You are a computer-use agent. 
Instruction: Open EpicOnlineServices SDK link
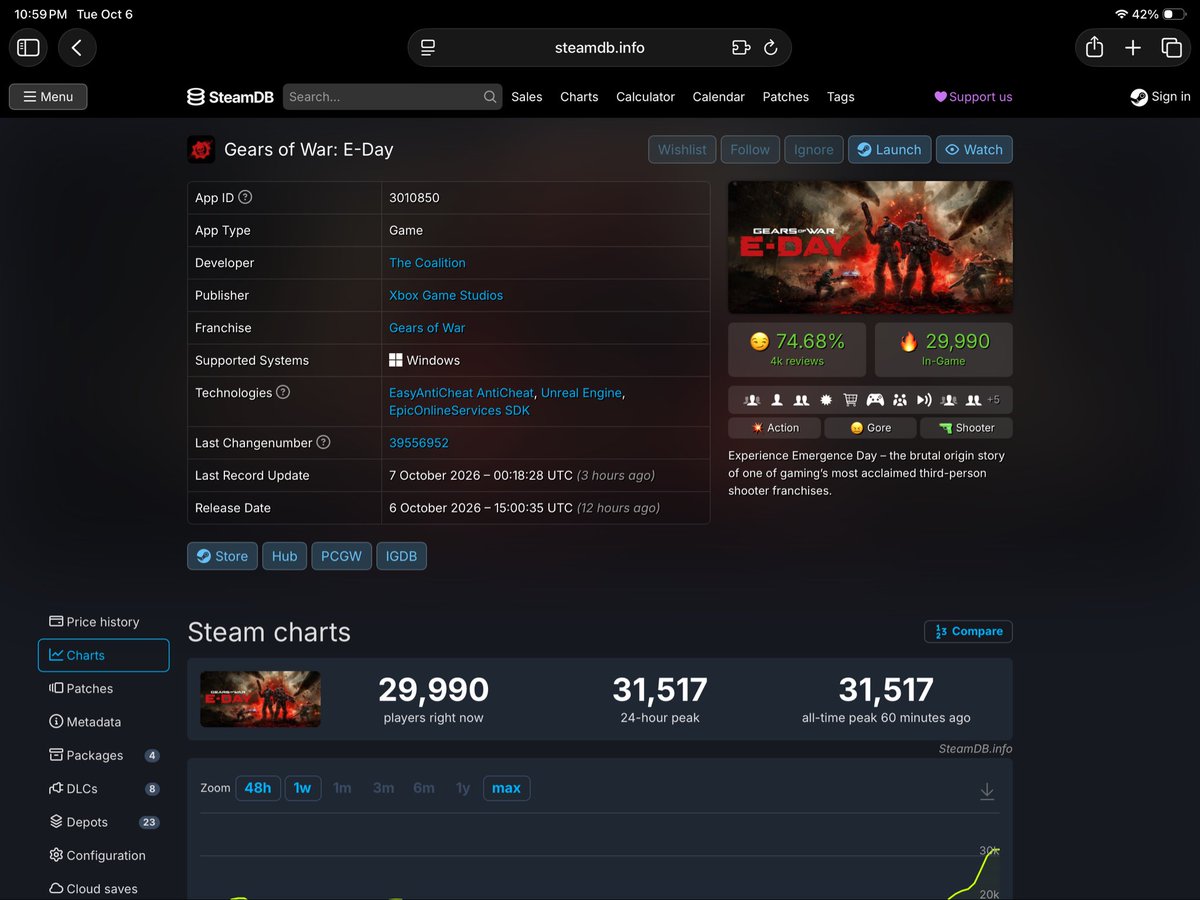coord(459,411)
